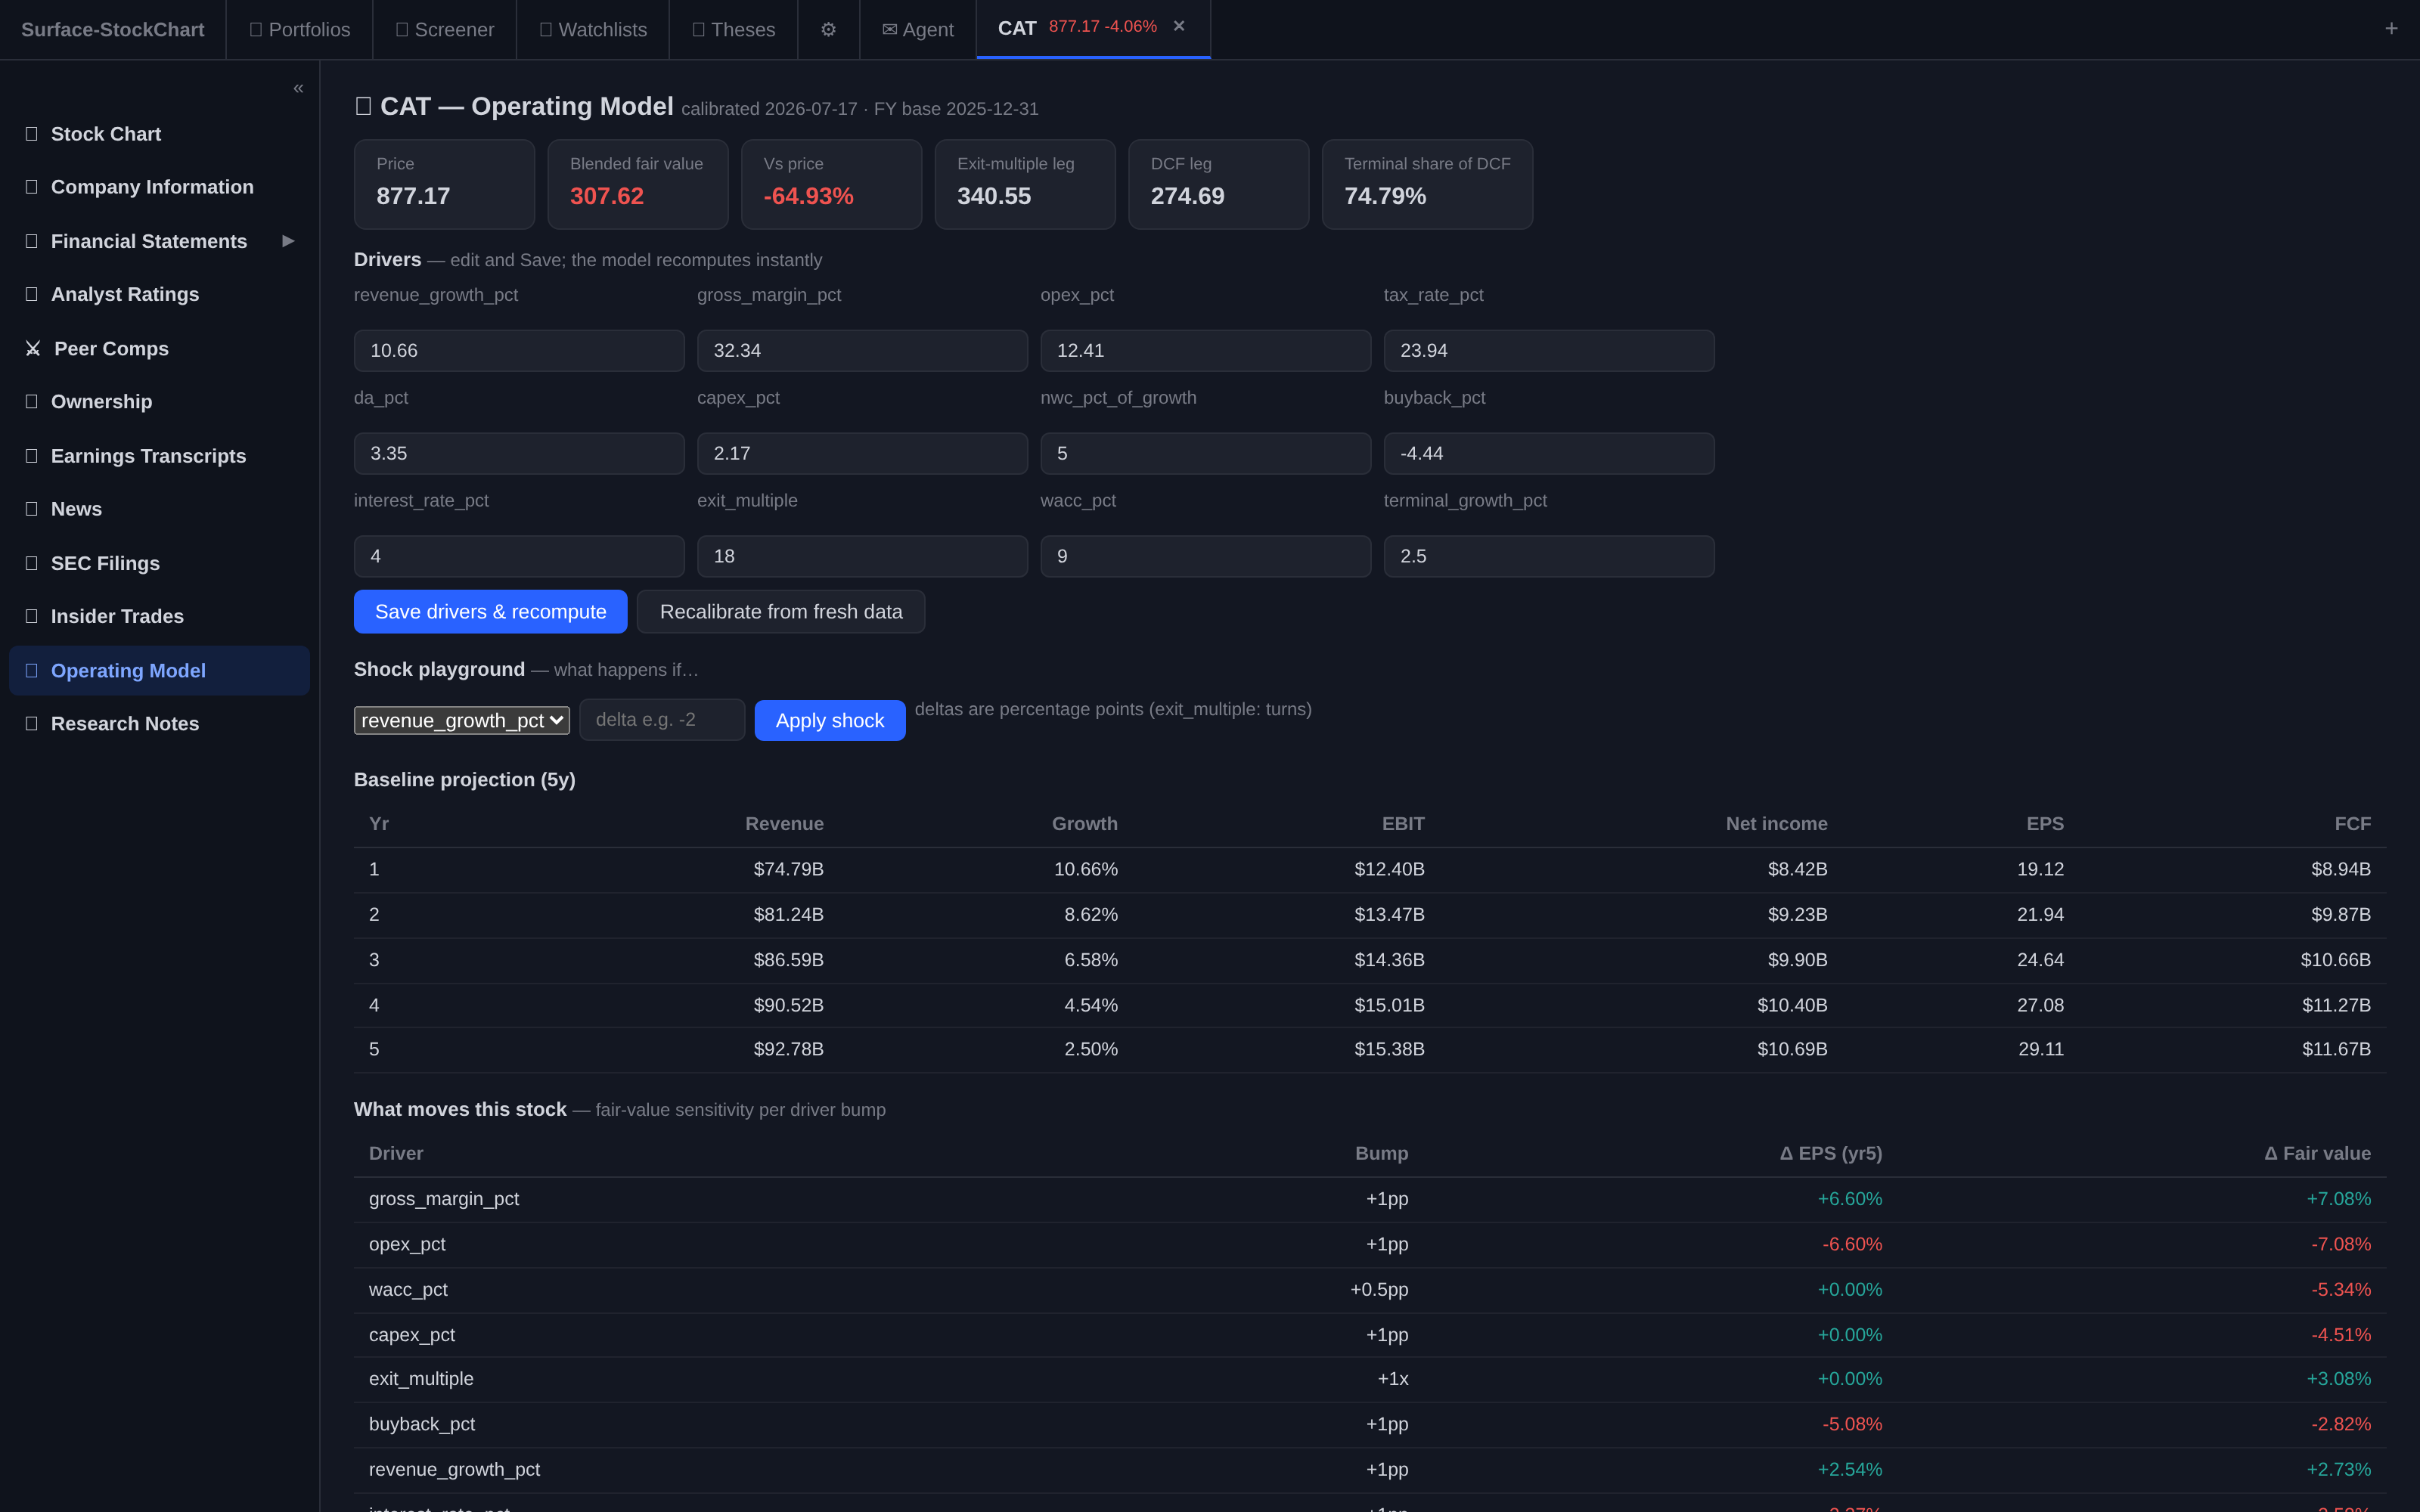Click Exit-multiple leg value 340.55
The height and width of the screenshot is (1512, 2420).
[994, 196]
